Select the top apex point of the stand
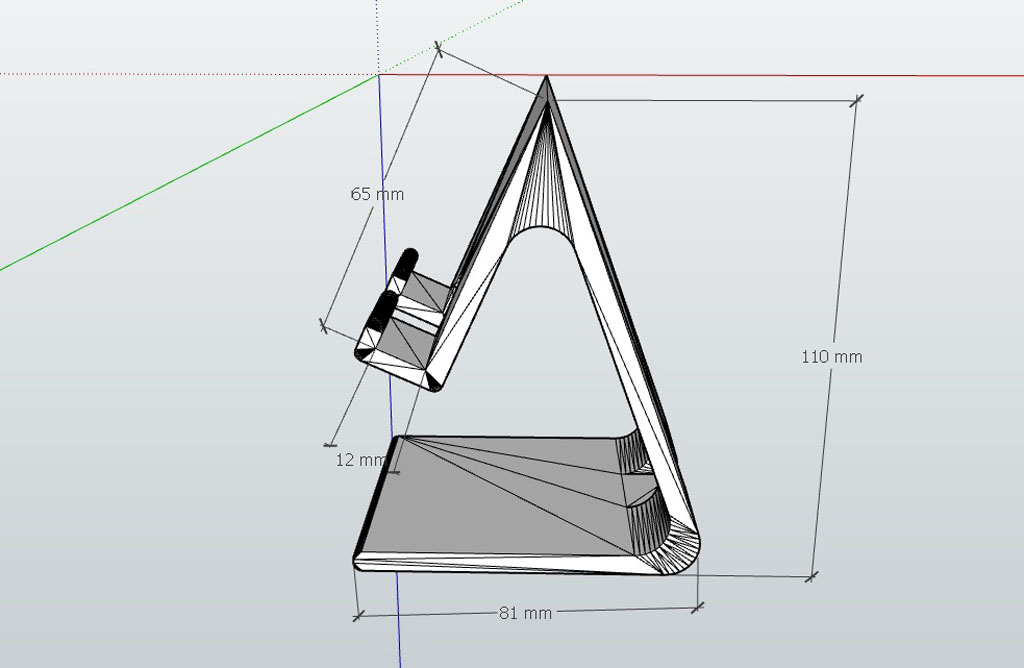This screenshot has width=1024, height=668. pos(546,79)
